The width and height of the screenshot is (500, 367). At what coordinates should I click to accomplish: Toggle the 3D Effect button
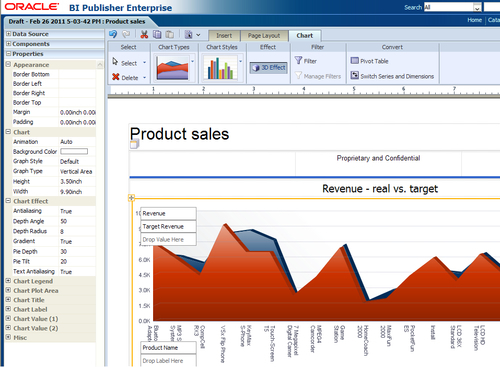coord(269,68)
